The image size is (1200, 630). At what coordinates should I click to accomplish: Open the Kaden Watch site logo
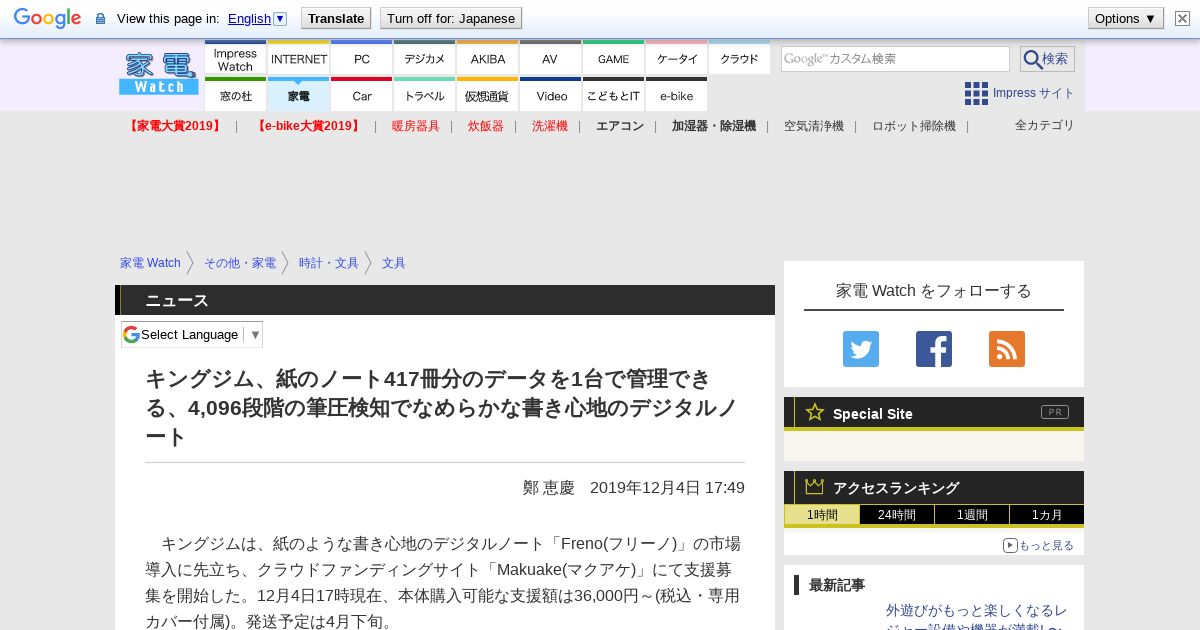pos(158,74)
